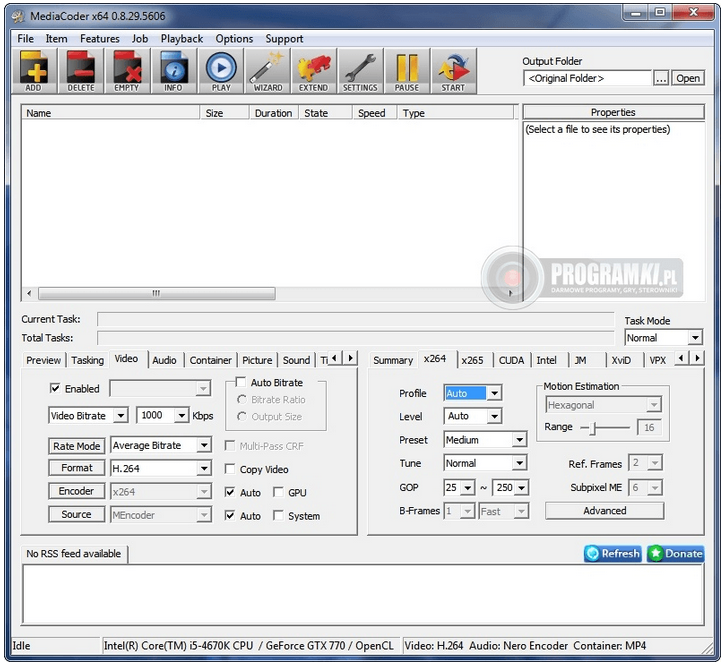Click the Donate button

point(676,553)
